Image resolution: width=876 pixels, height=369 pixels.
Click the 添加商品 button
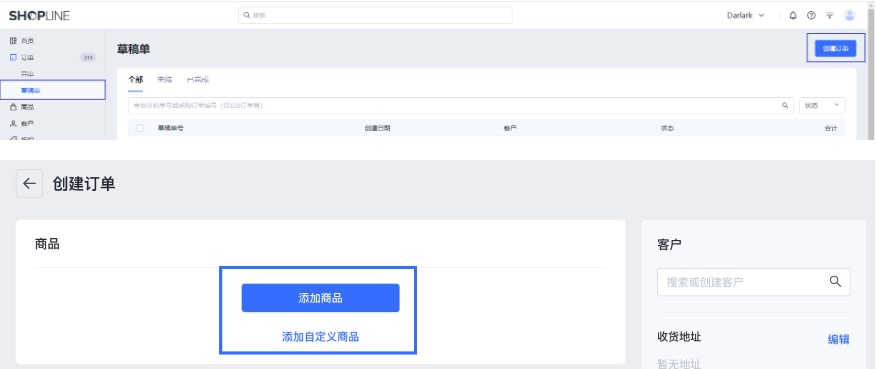click(320, 298)
